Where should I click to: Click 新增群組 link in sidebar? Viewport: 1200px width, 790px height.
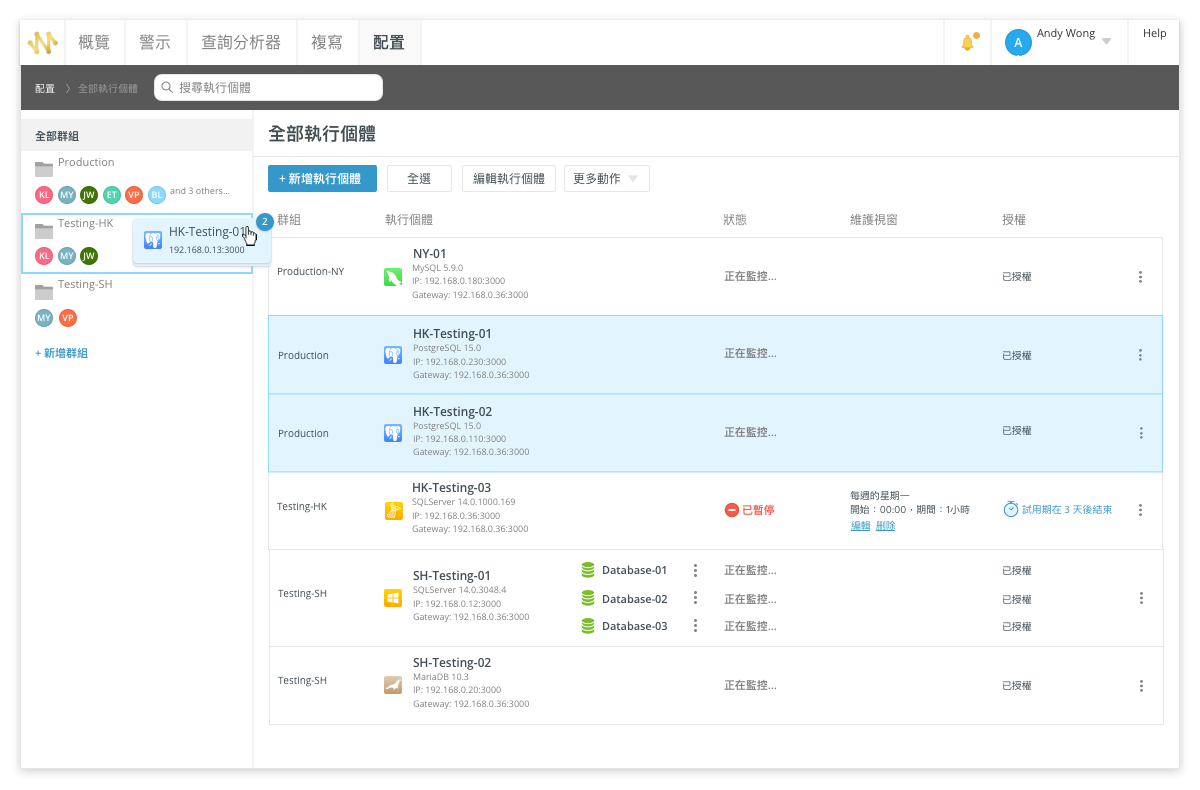tap(61, 354)
